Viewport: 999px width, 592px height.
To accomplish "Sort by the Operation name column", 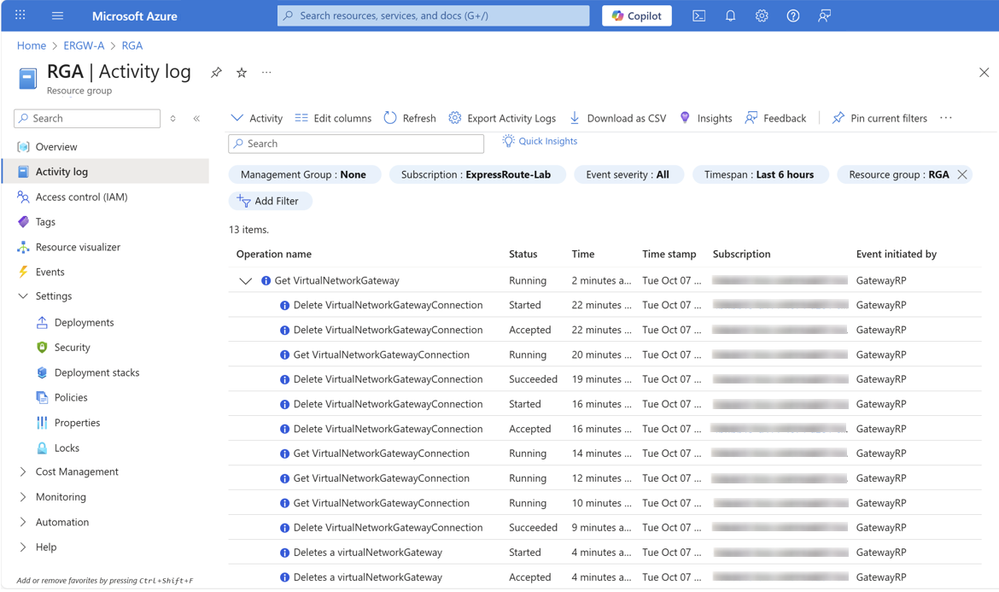I will tap(274, 254).
